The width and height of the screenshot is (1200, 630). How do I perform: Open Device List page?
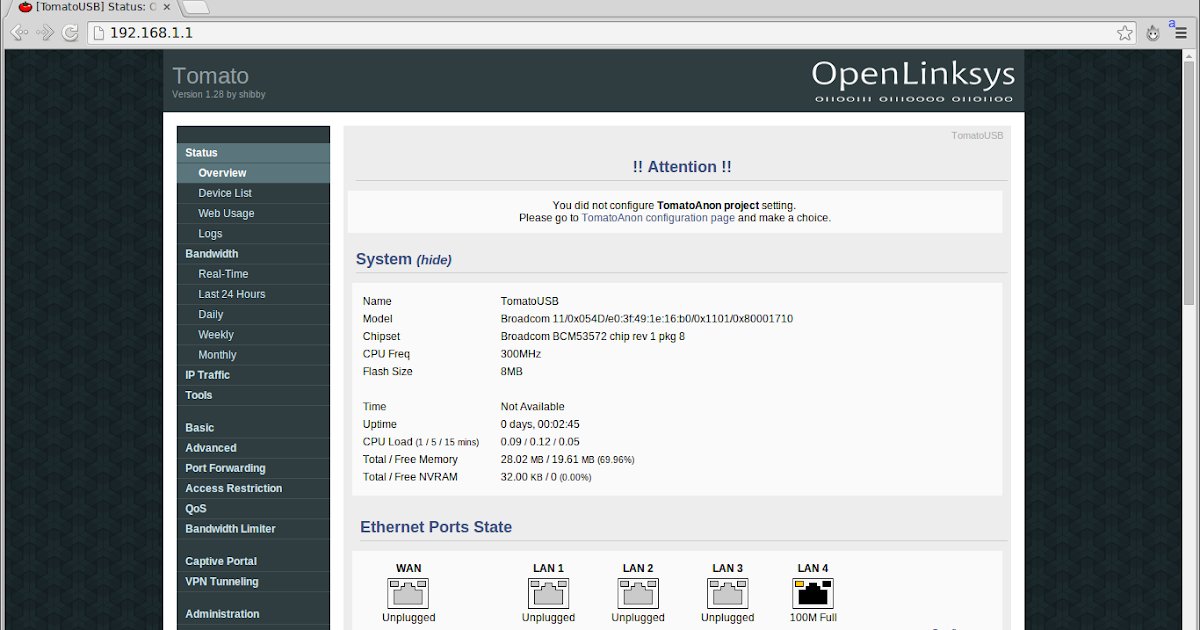[x=253, y=193]
